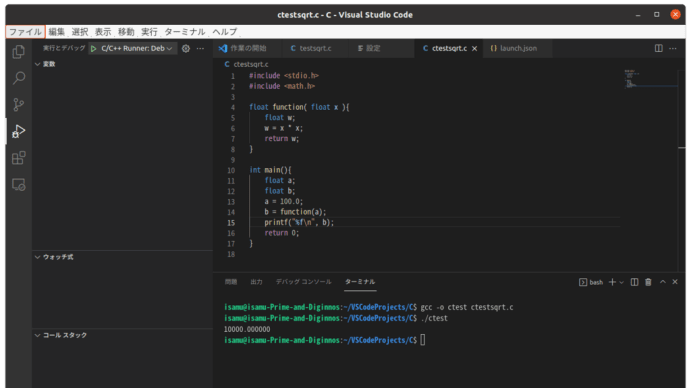This screenshot has width=690, height=388.
Task: Select the ctestsqrt.c editor tab
Action: 449,48
